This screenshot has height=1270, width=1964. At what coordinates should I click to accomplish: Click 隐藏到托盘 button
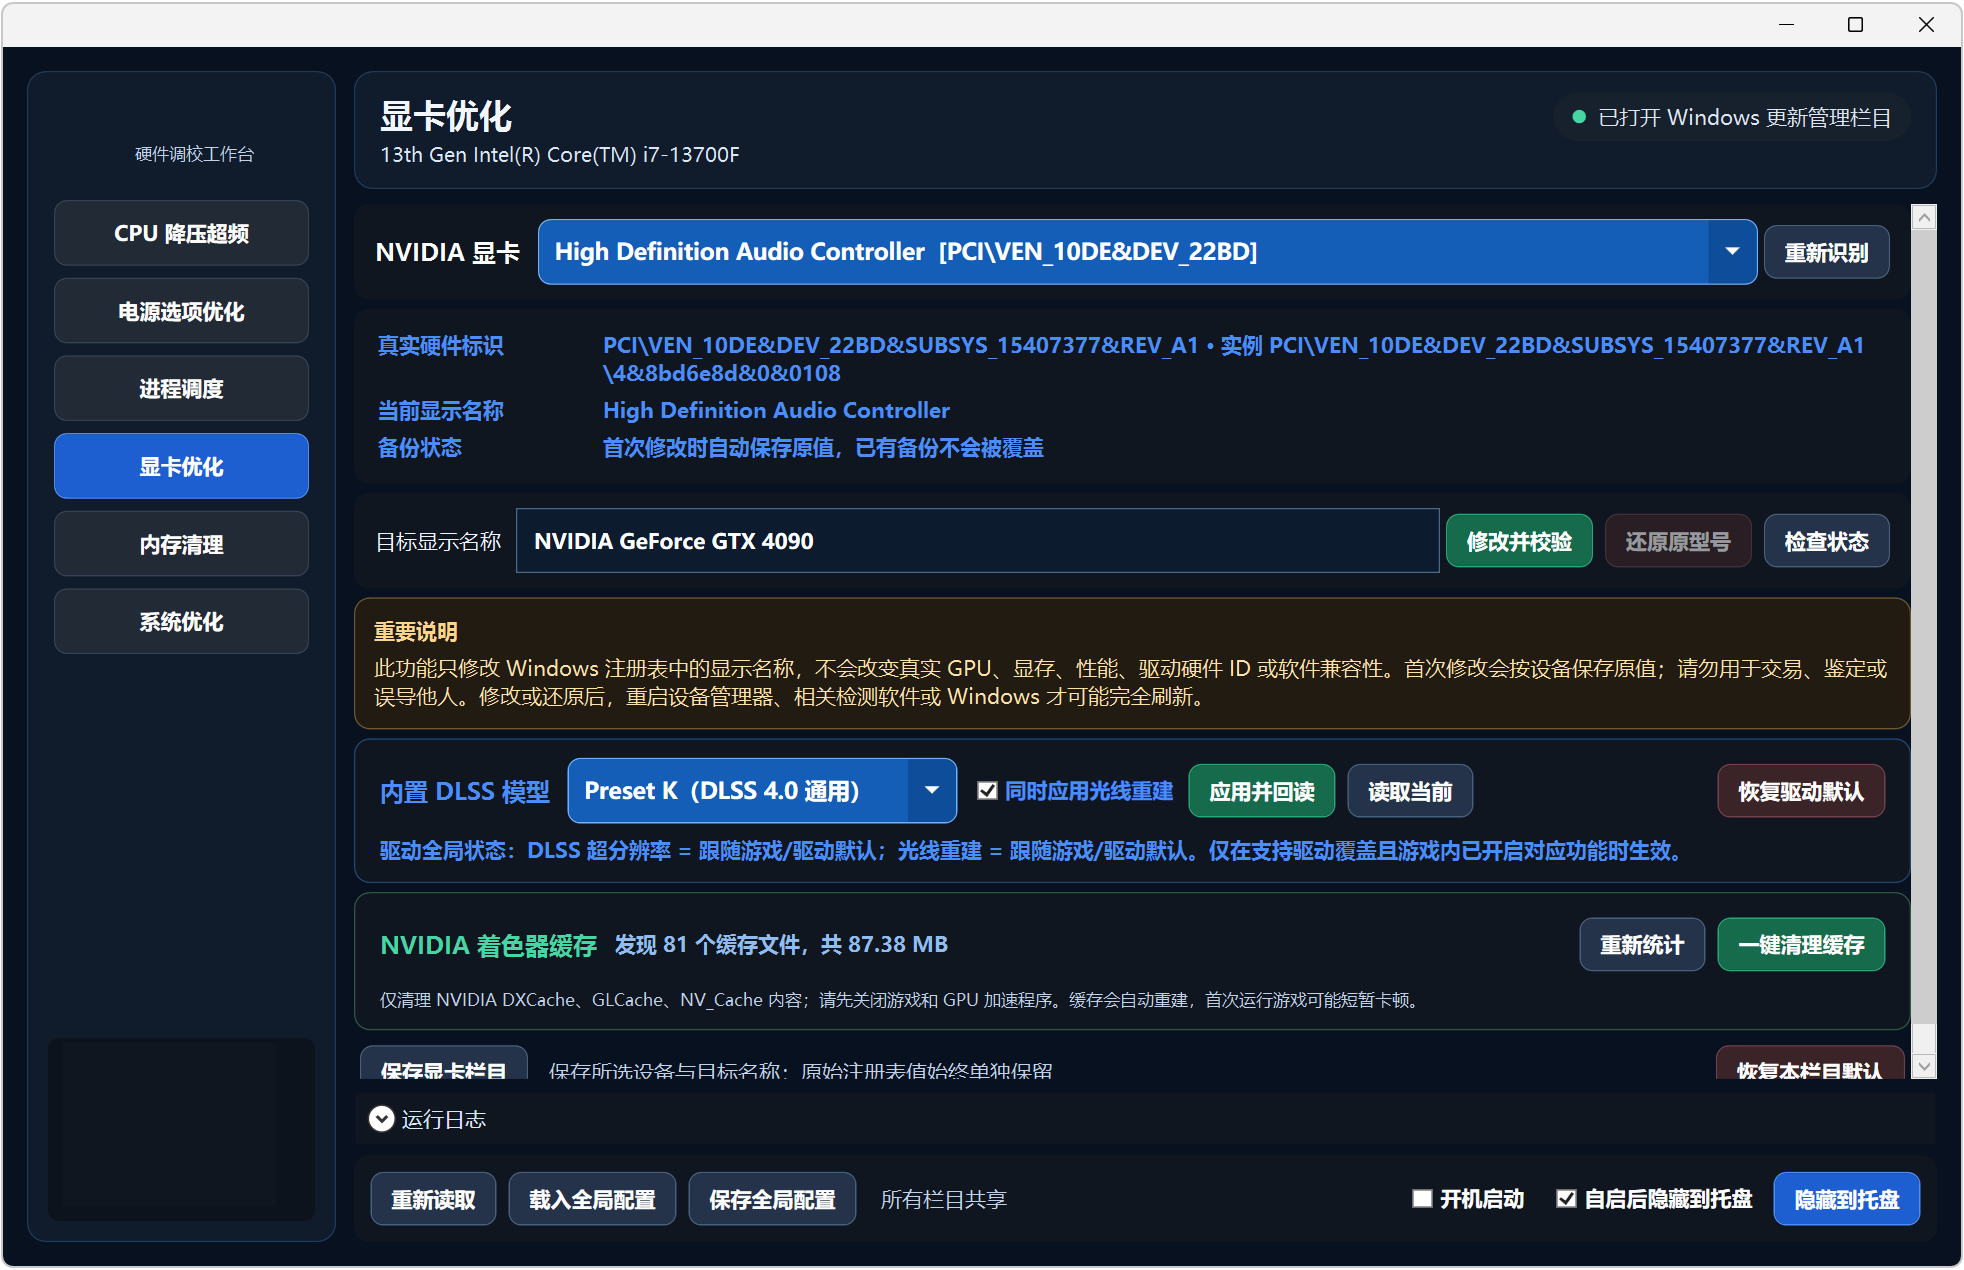1846,1198
